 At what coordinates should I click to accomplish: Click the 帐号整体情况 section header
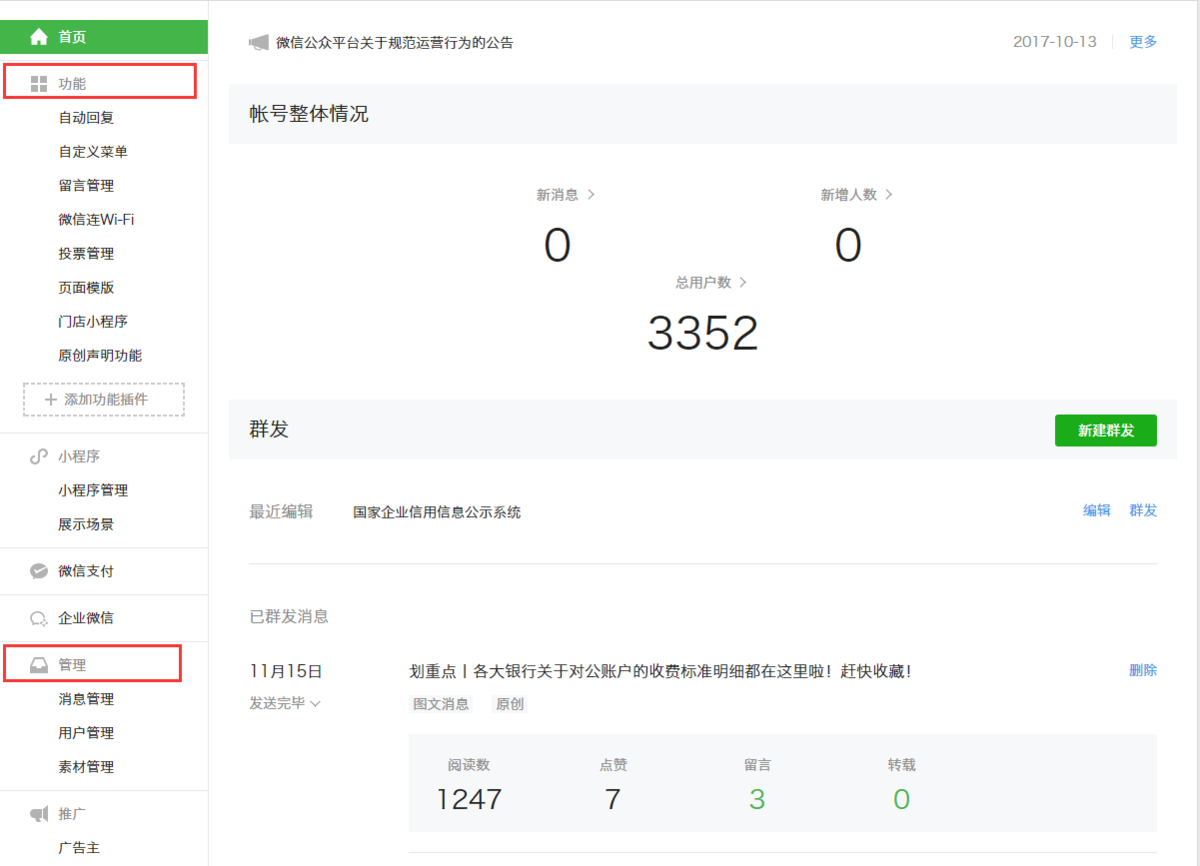pos(309,114)
